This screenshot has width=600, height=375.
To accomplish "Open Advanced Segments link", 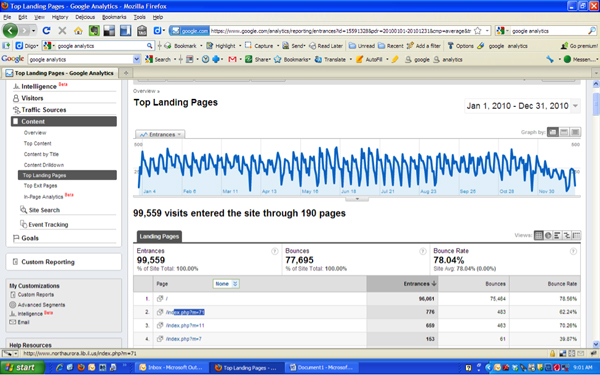I will (x=41, y=305).
